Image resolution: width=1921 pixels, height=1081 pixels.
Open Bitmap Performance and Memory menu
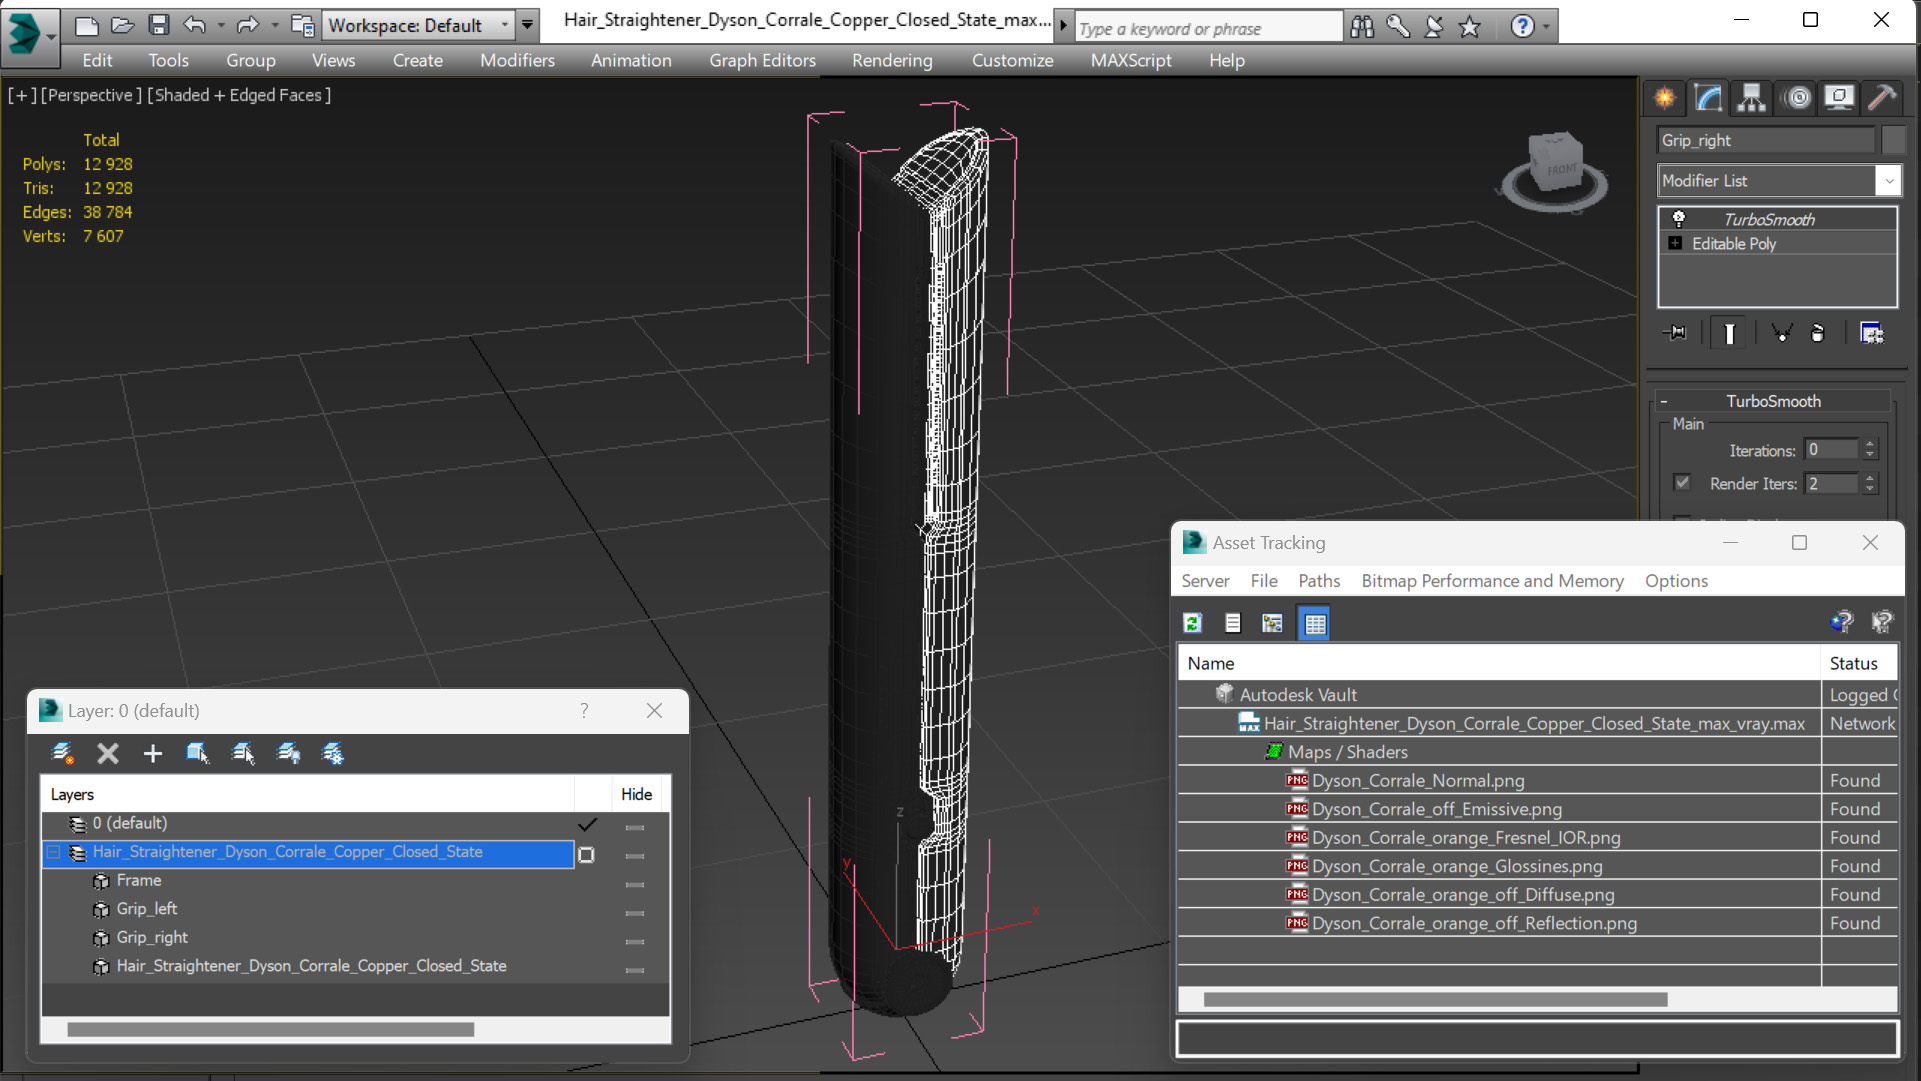pos(1492,581)
